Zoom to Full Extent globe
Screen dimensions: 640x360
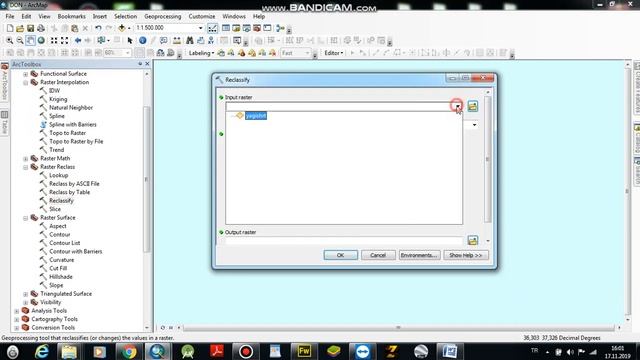tap(41, 40)
